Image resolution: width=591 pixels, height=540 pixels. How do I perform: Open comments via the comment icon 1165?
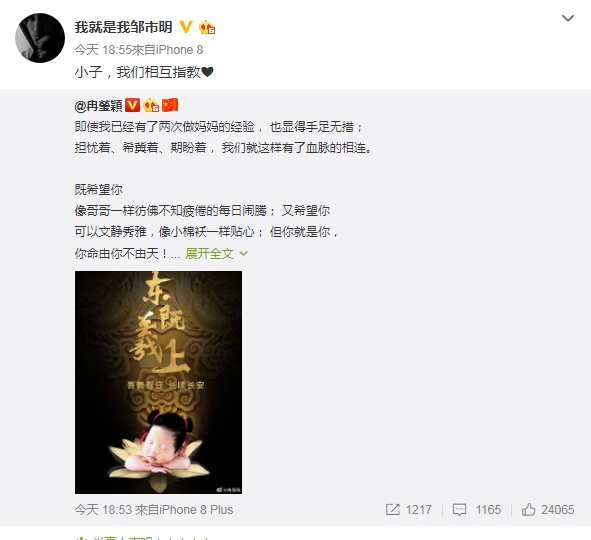(x=477, y=509)
